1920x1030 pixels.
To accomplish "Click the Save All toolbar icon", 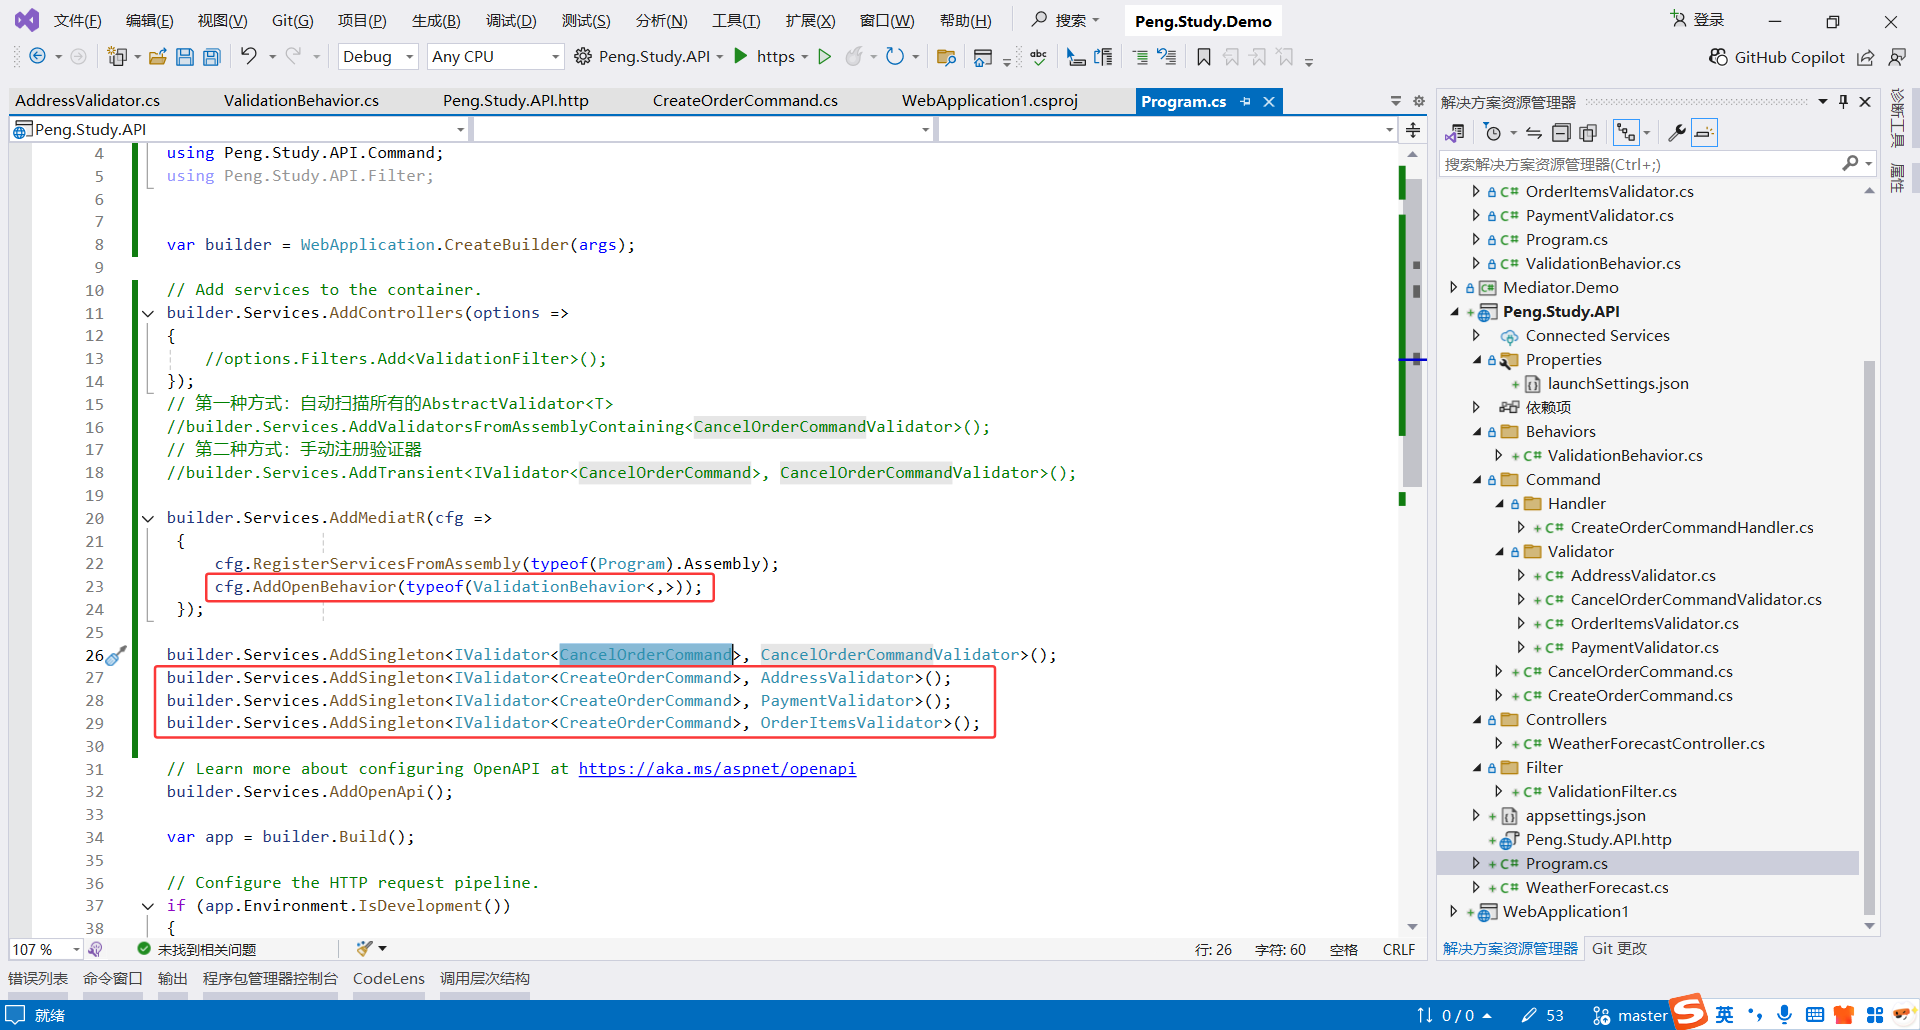I will click(211, 57).
